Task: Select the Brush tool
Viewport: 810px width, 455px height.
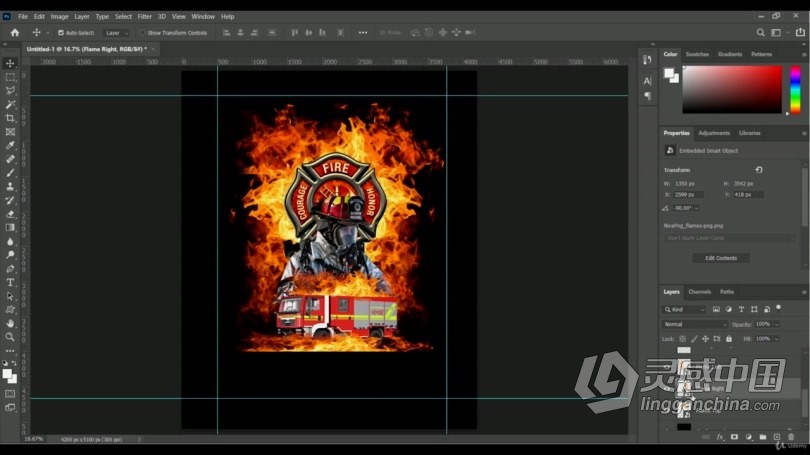Action: point(10,172)
